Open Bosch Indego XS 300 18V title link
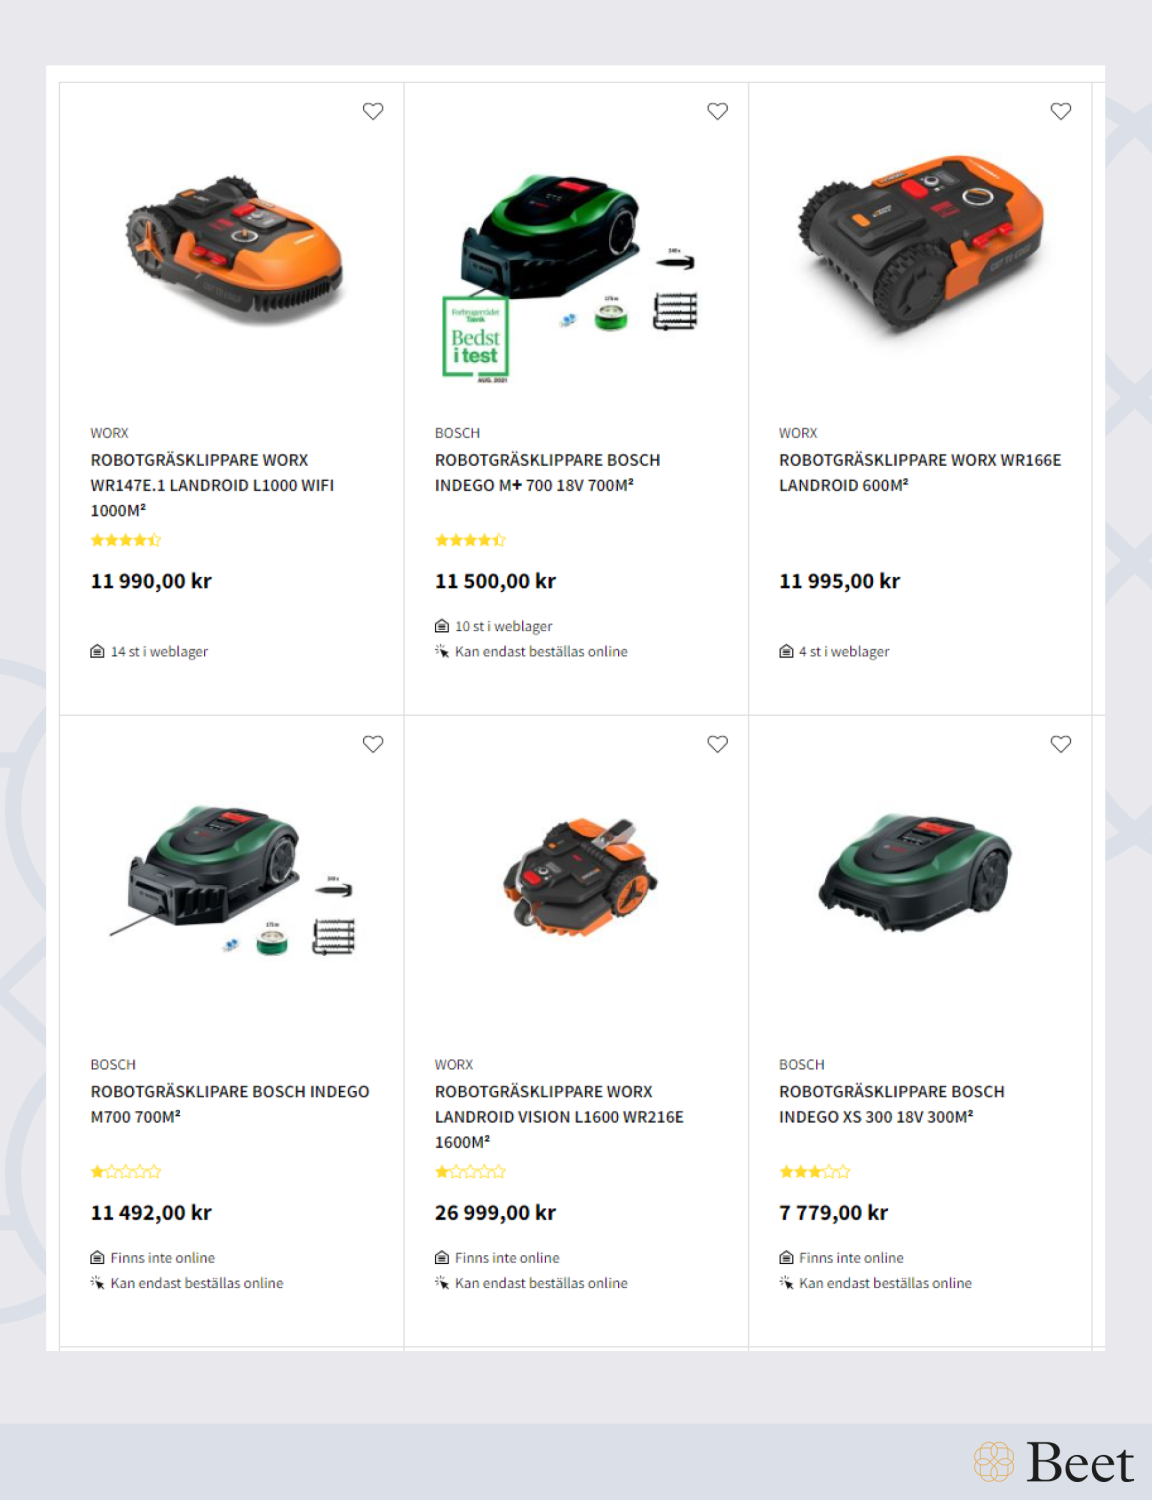This screenshot has height=1500, width=1152. pos(892,1104)
